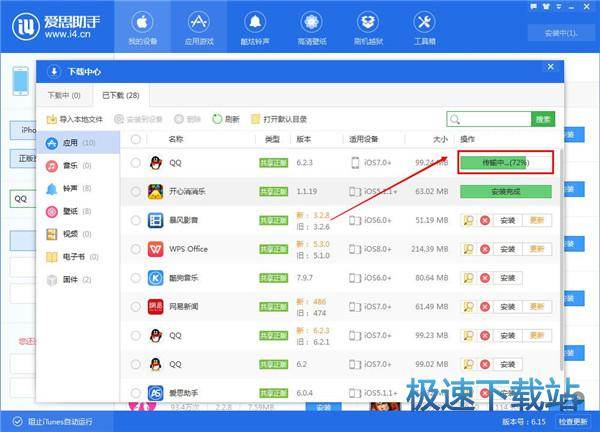This screenshot has width=600, height=432.
Task: Click the locate-file icon in QQ 99.23 MB row
Action: pyautogui.click(x=468, y=336)
